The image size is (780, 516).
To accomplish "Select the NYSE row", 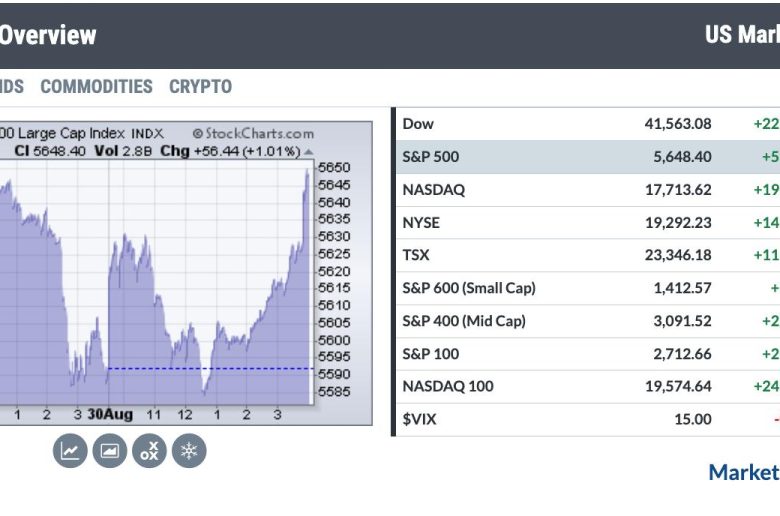I will point(588,222).
